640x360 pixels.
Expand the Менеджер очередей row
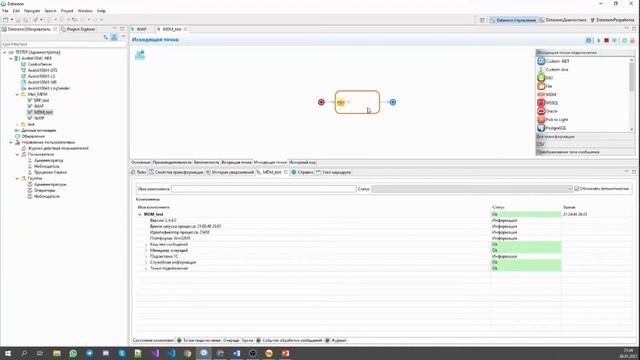point(146,250)
